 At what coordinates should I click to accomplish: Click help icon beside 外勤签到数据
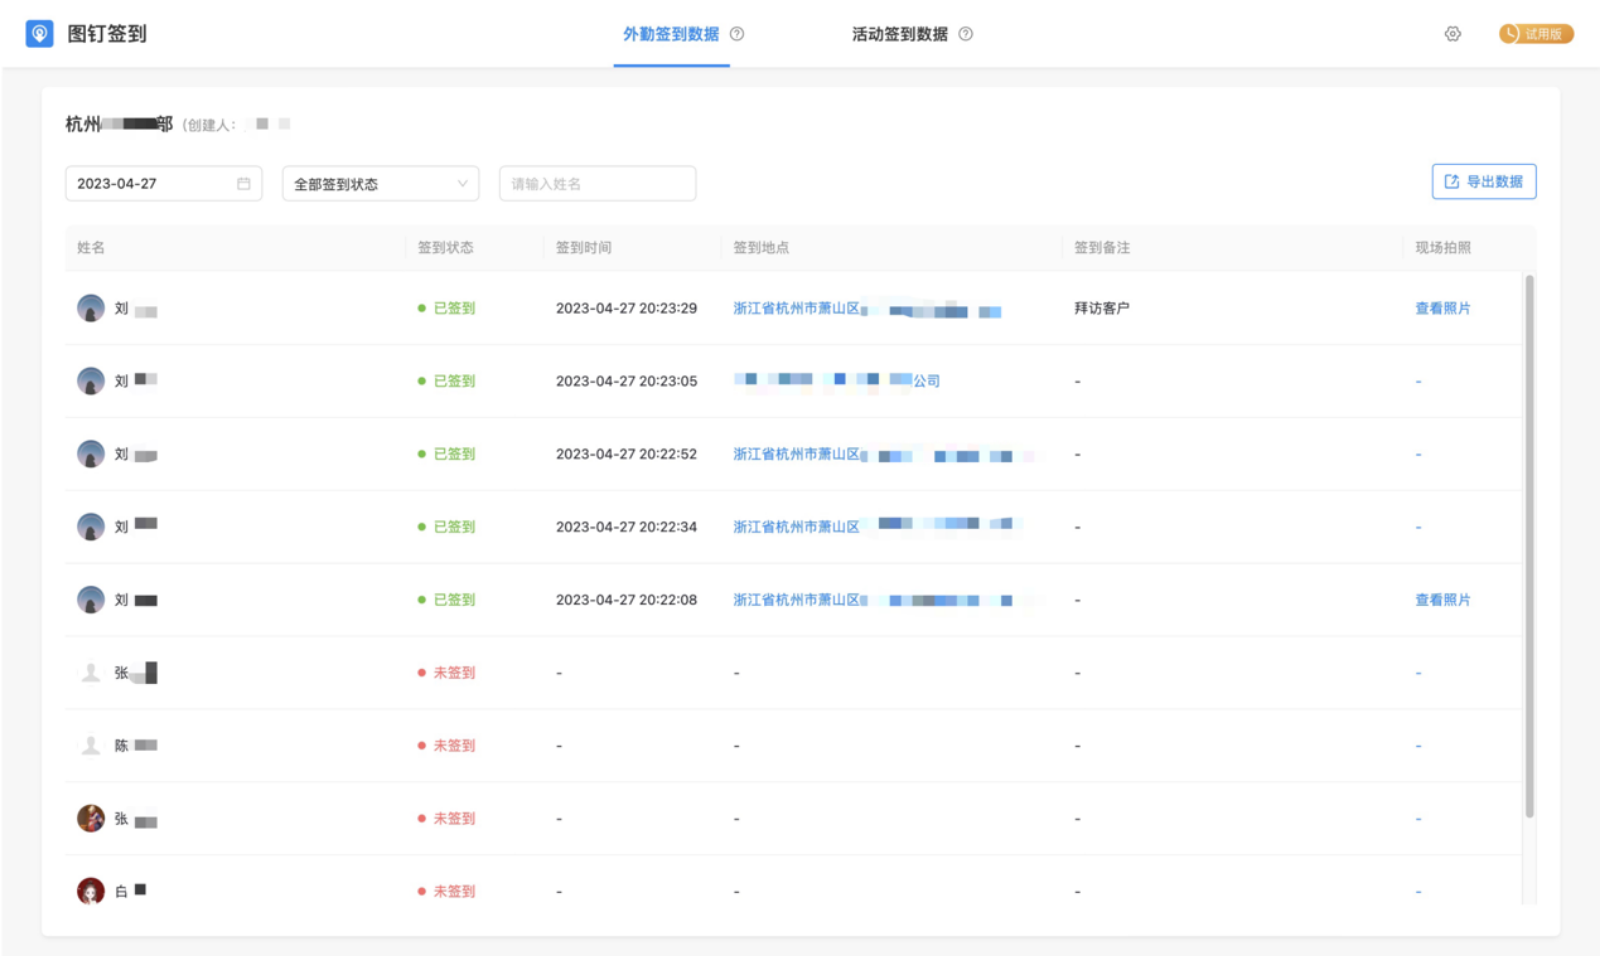[x=737, y=34]
